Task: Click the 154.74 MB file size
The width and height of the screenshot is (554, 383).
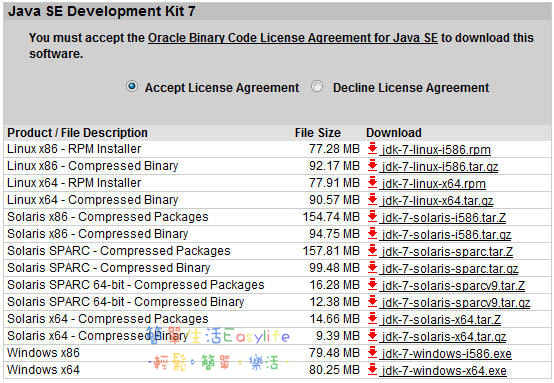Action: click(x=331, y=217)
